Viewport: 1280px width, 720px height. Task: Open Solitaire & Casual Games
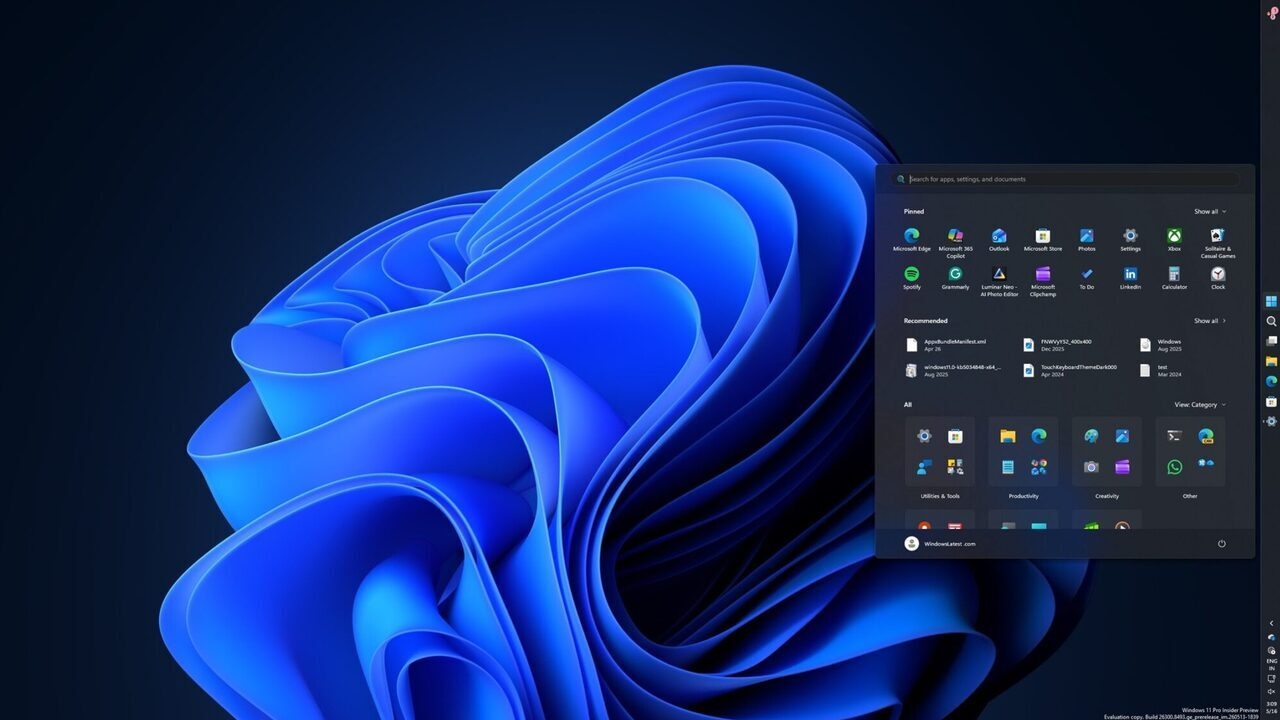click(x=1218, y=243)
